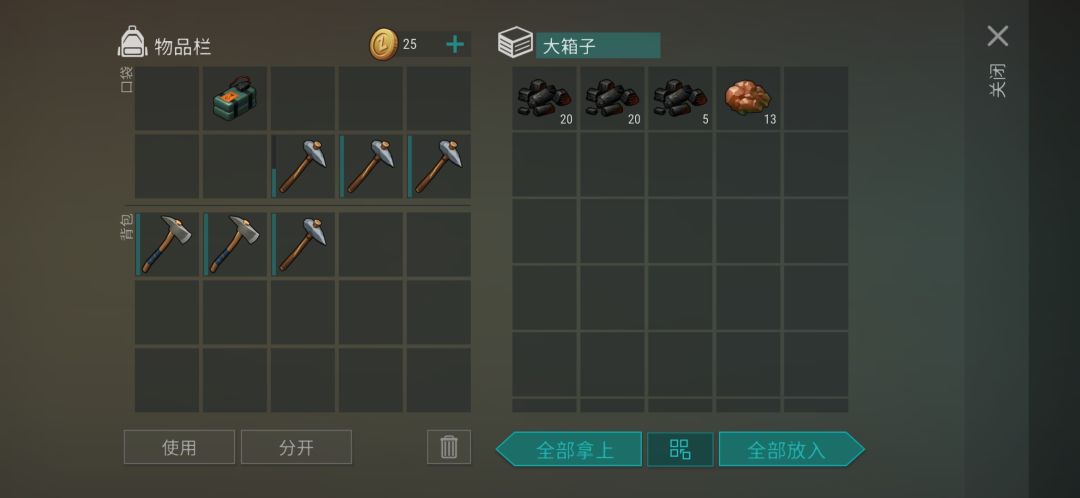Viewport: 1080px width, 498px height.
Task: Select the coal stack of 5
Action: [681, 98]
